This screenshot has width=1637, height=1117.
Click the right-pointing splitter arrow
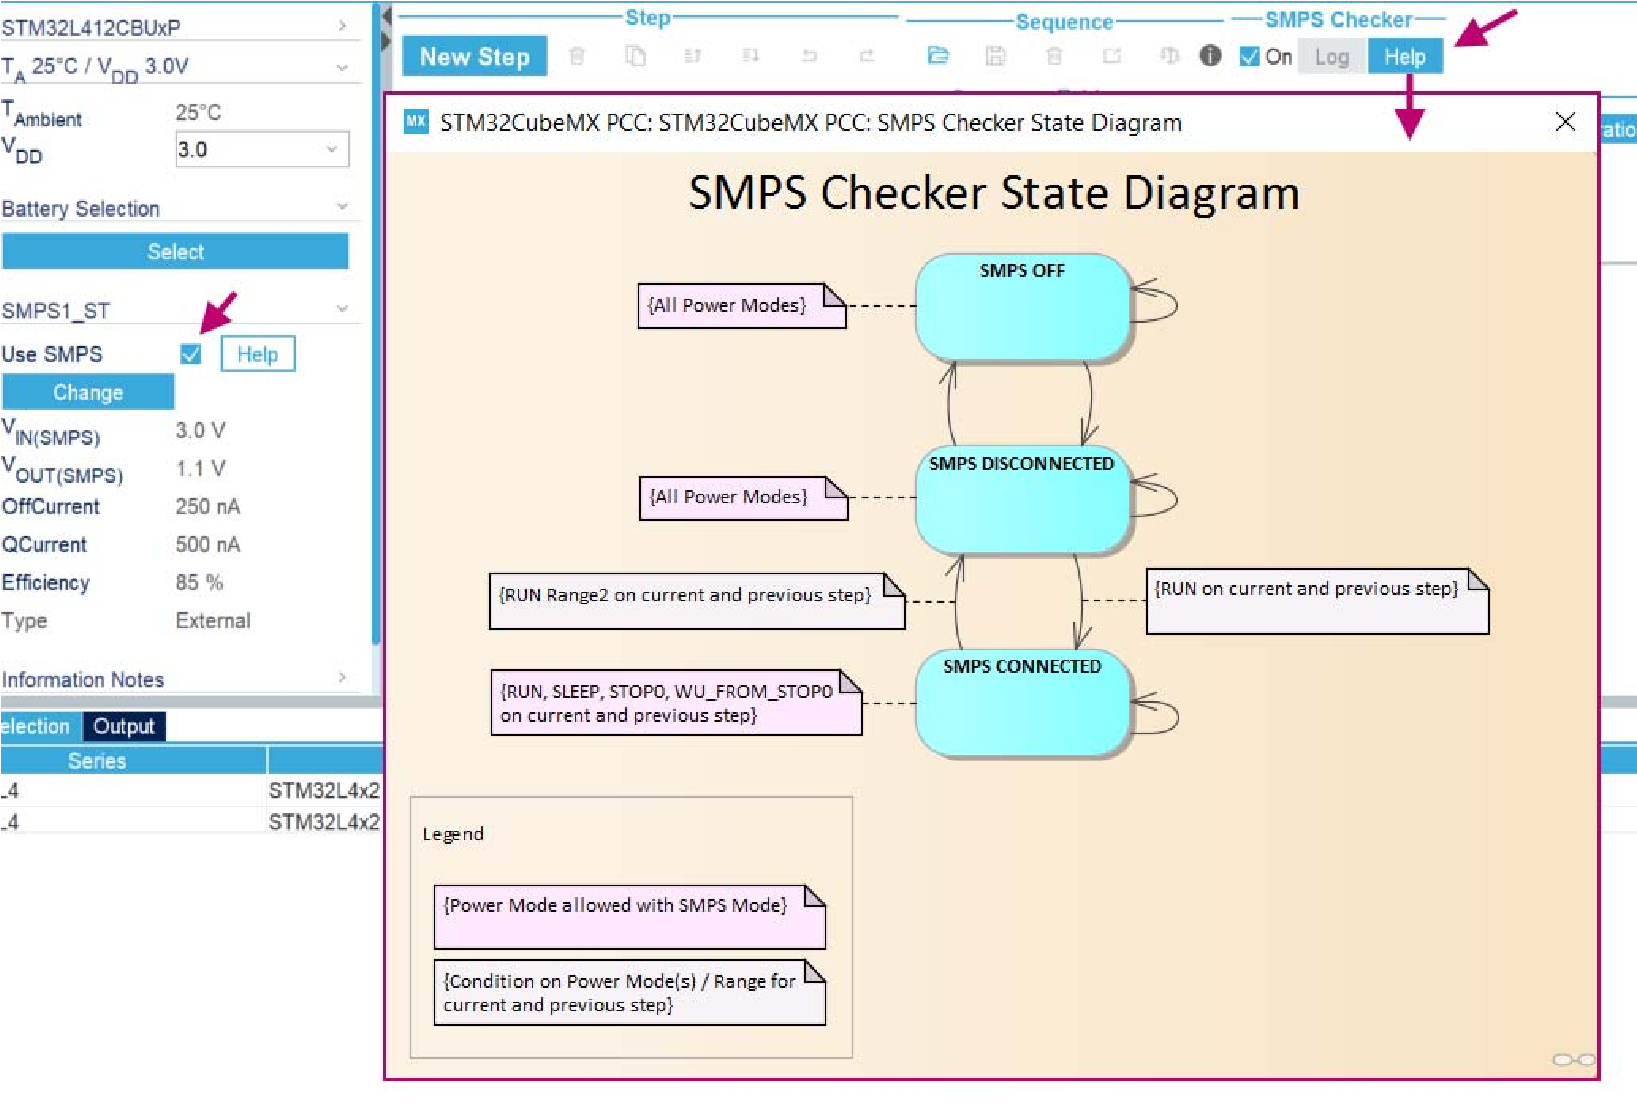pos(387,42)
